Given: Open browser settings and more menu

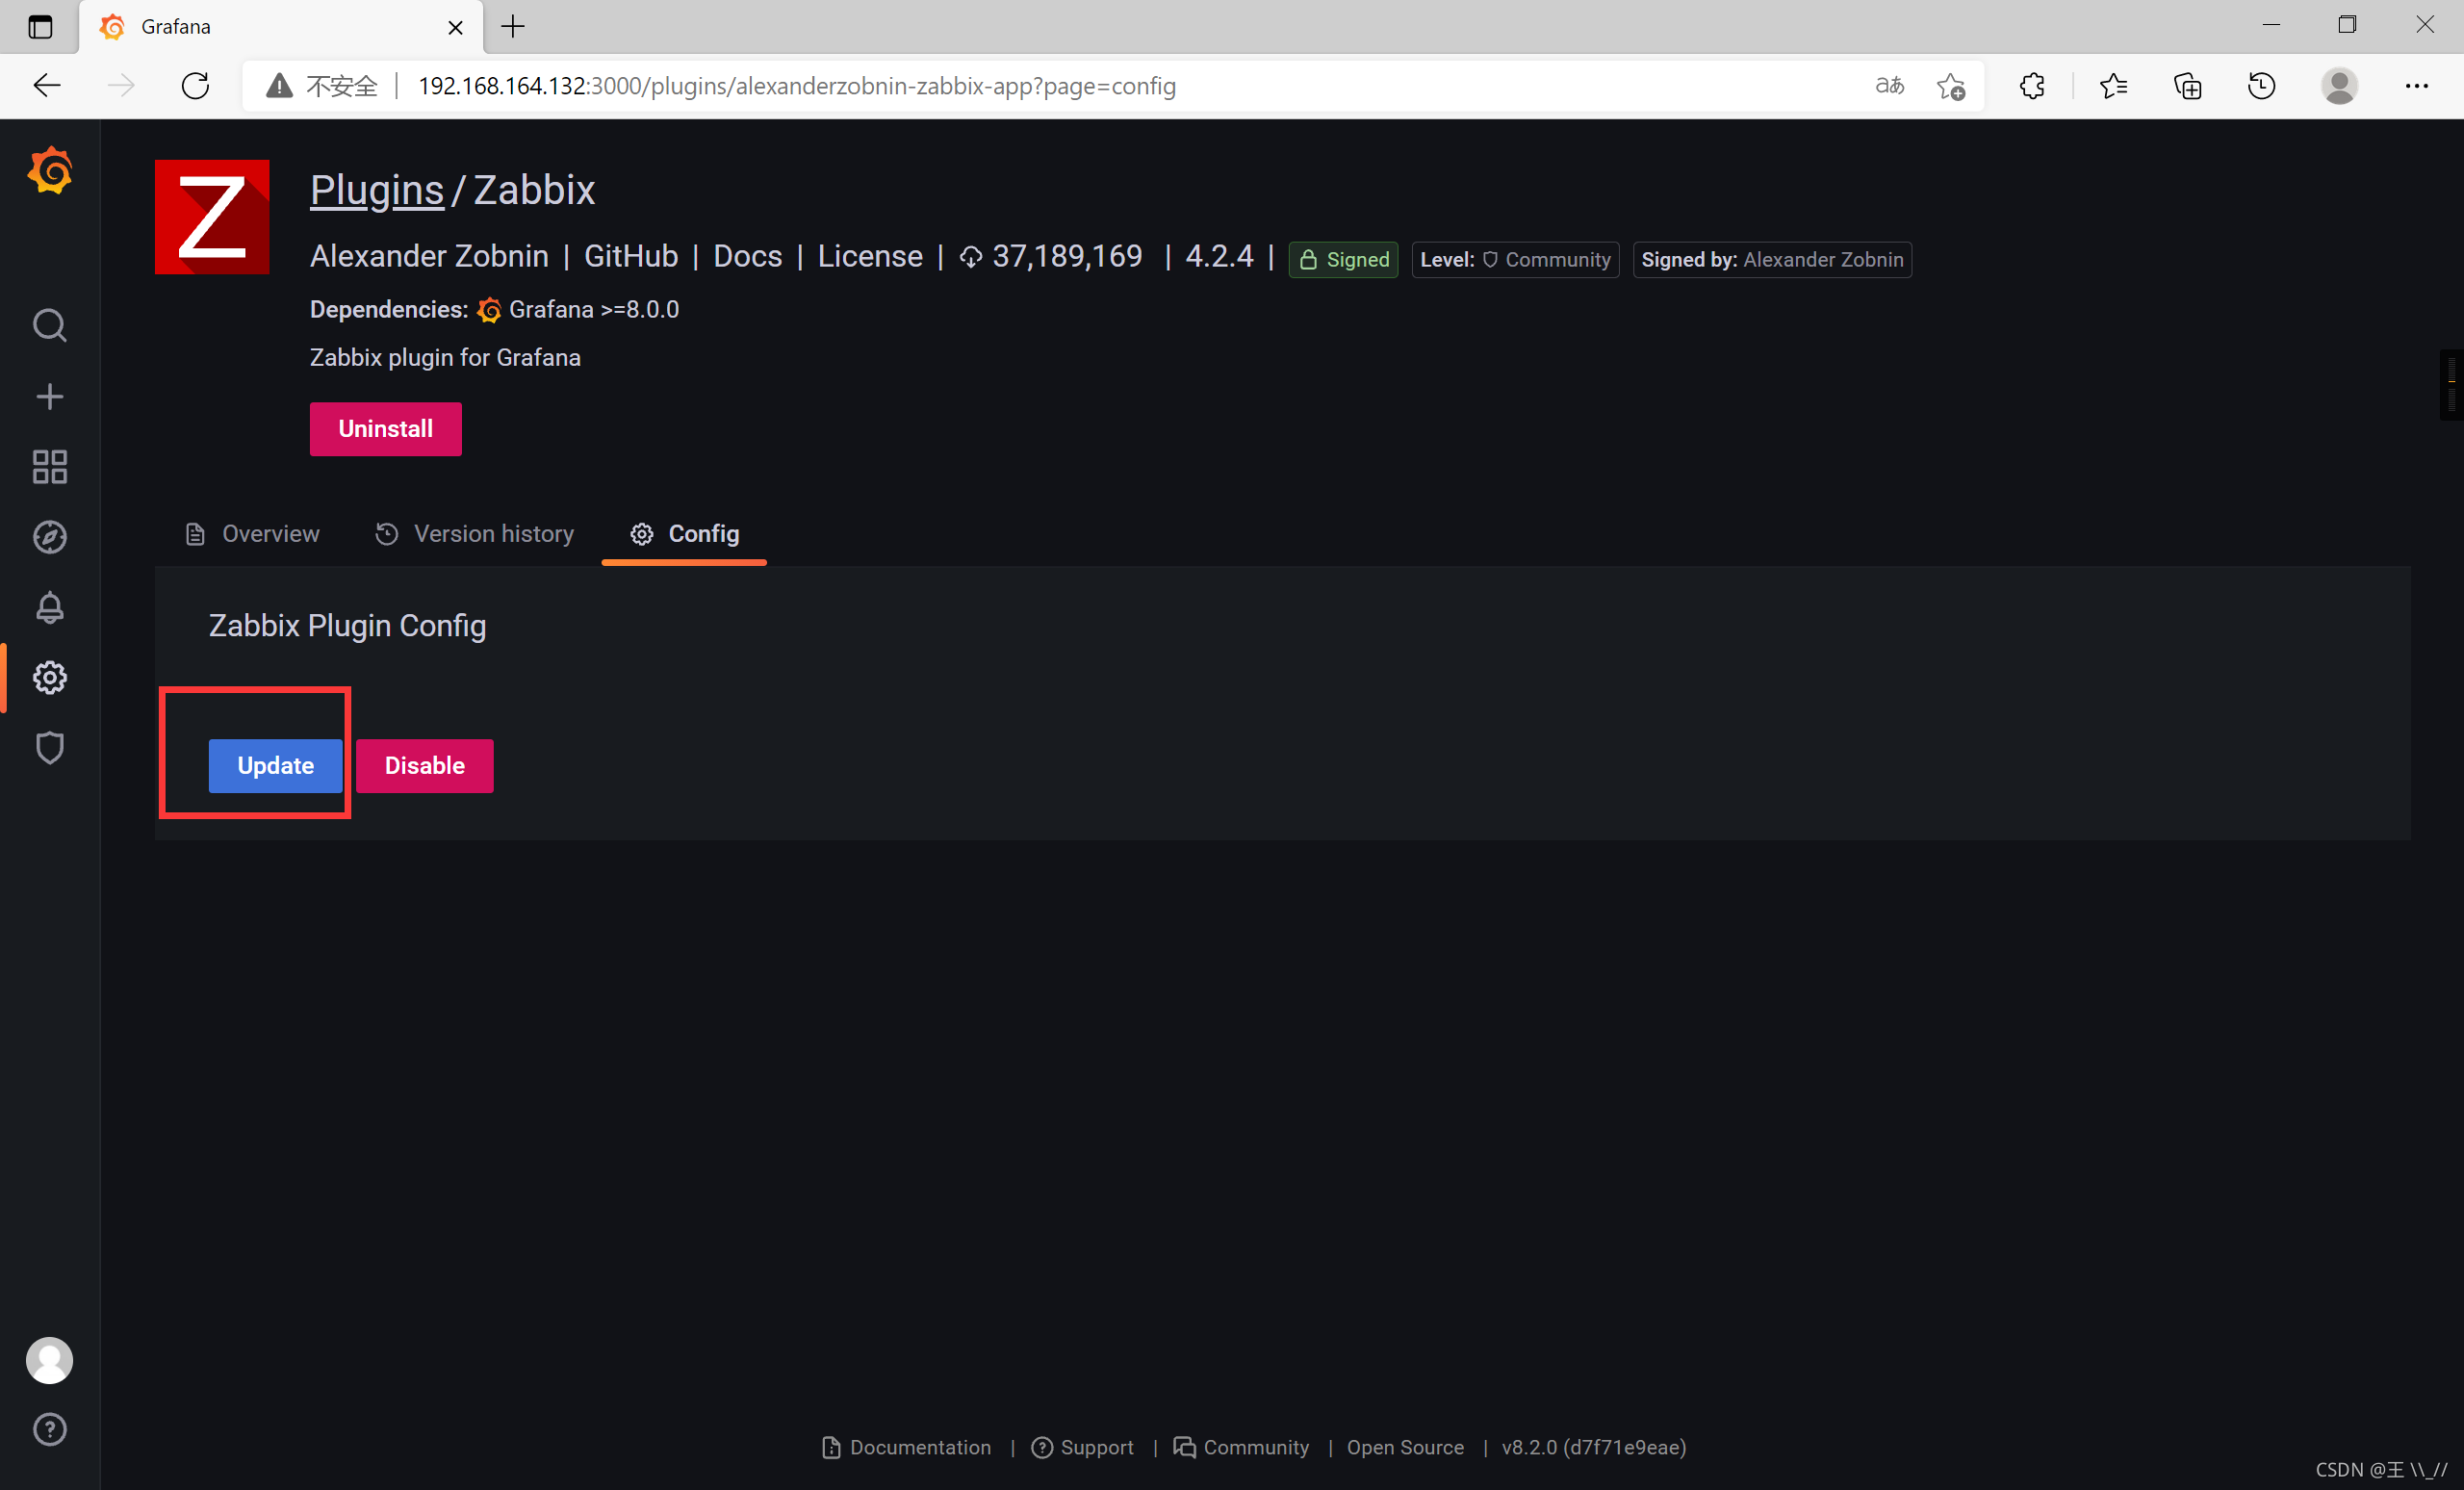Looking at the screenshot, I should (x=2417, y=86).
